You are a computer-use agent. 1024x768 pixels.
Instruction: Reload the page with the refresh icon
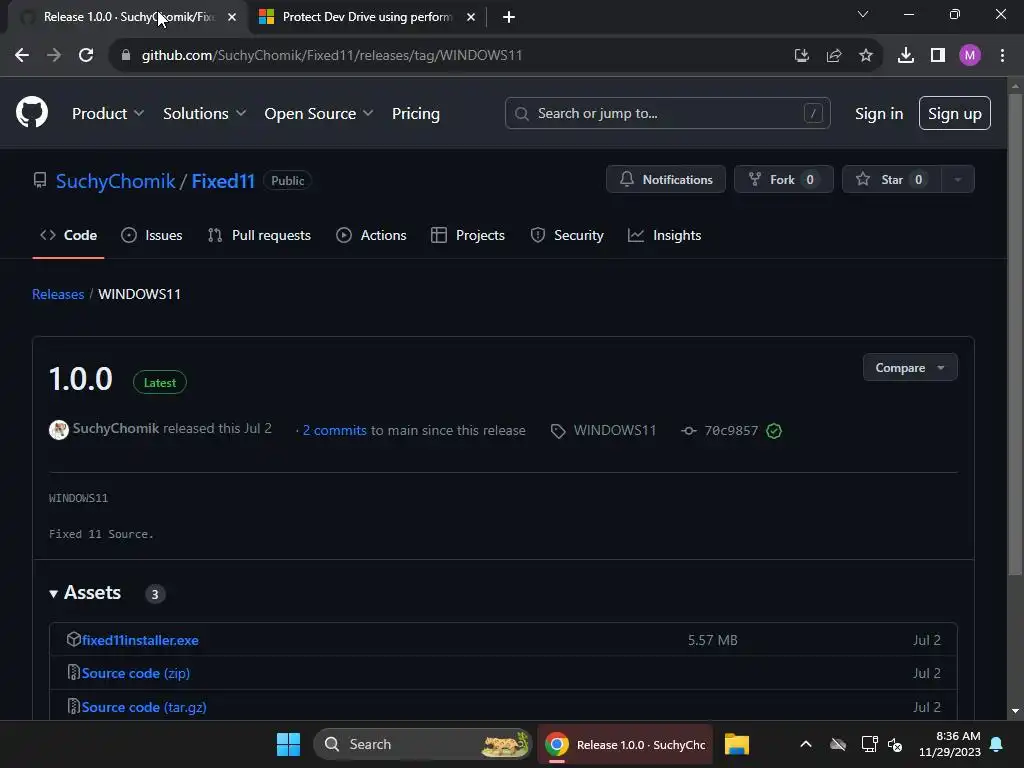[x=86, y=55]
